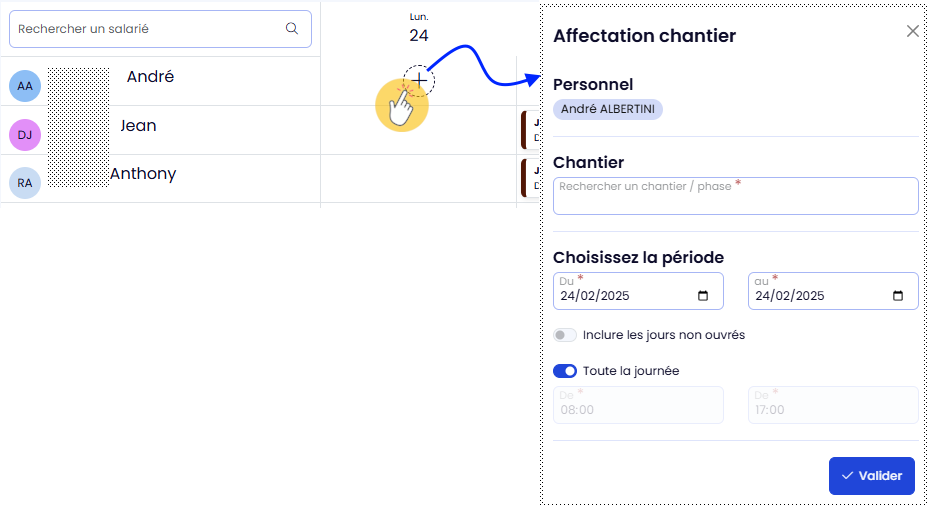Screen dimensions: 929x510
Task: Click the magnifier icon in the employee search
Action: click(x=292, y=29)
